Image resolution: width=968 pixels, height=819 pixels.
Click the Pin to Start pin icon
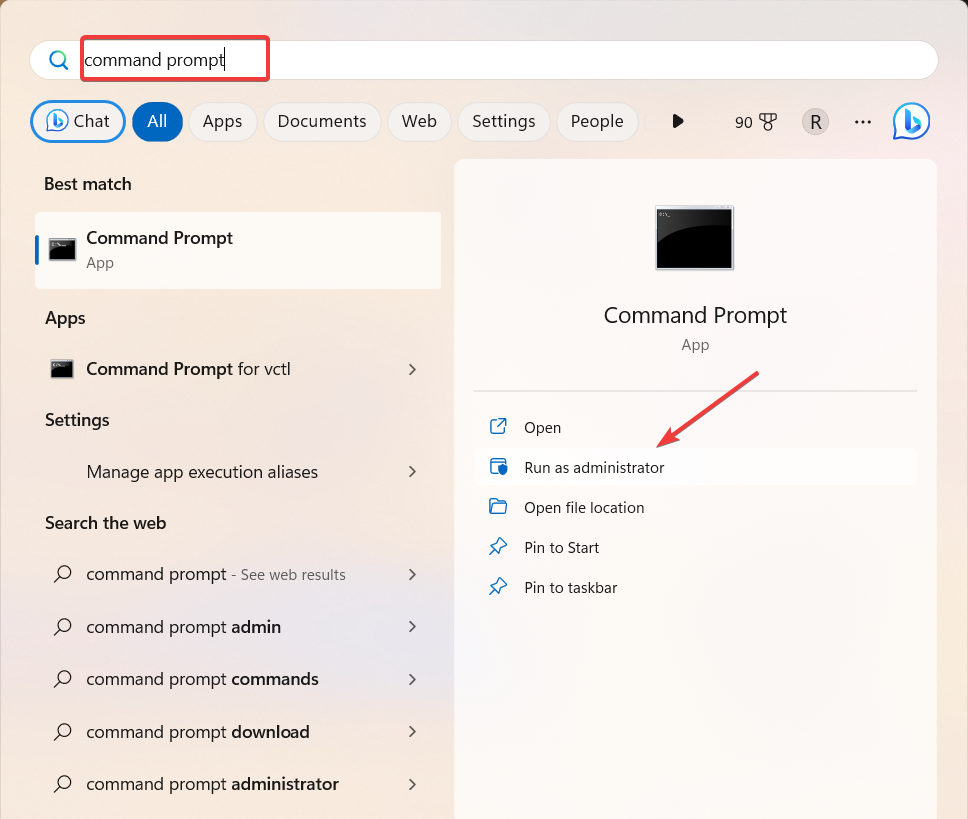(498, 547)
